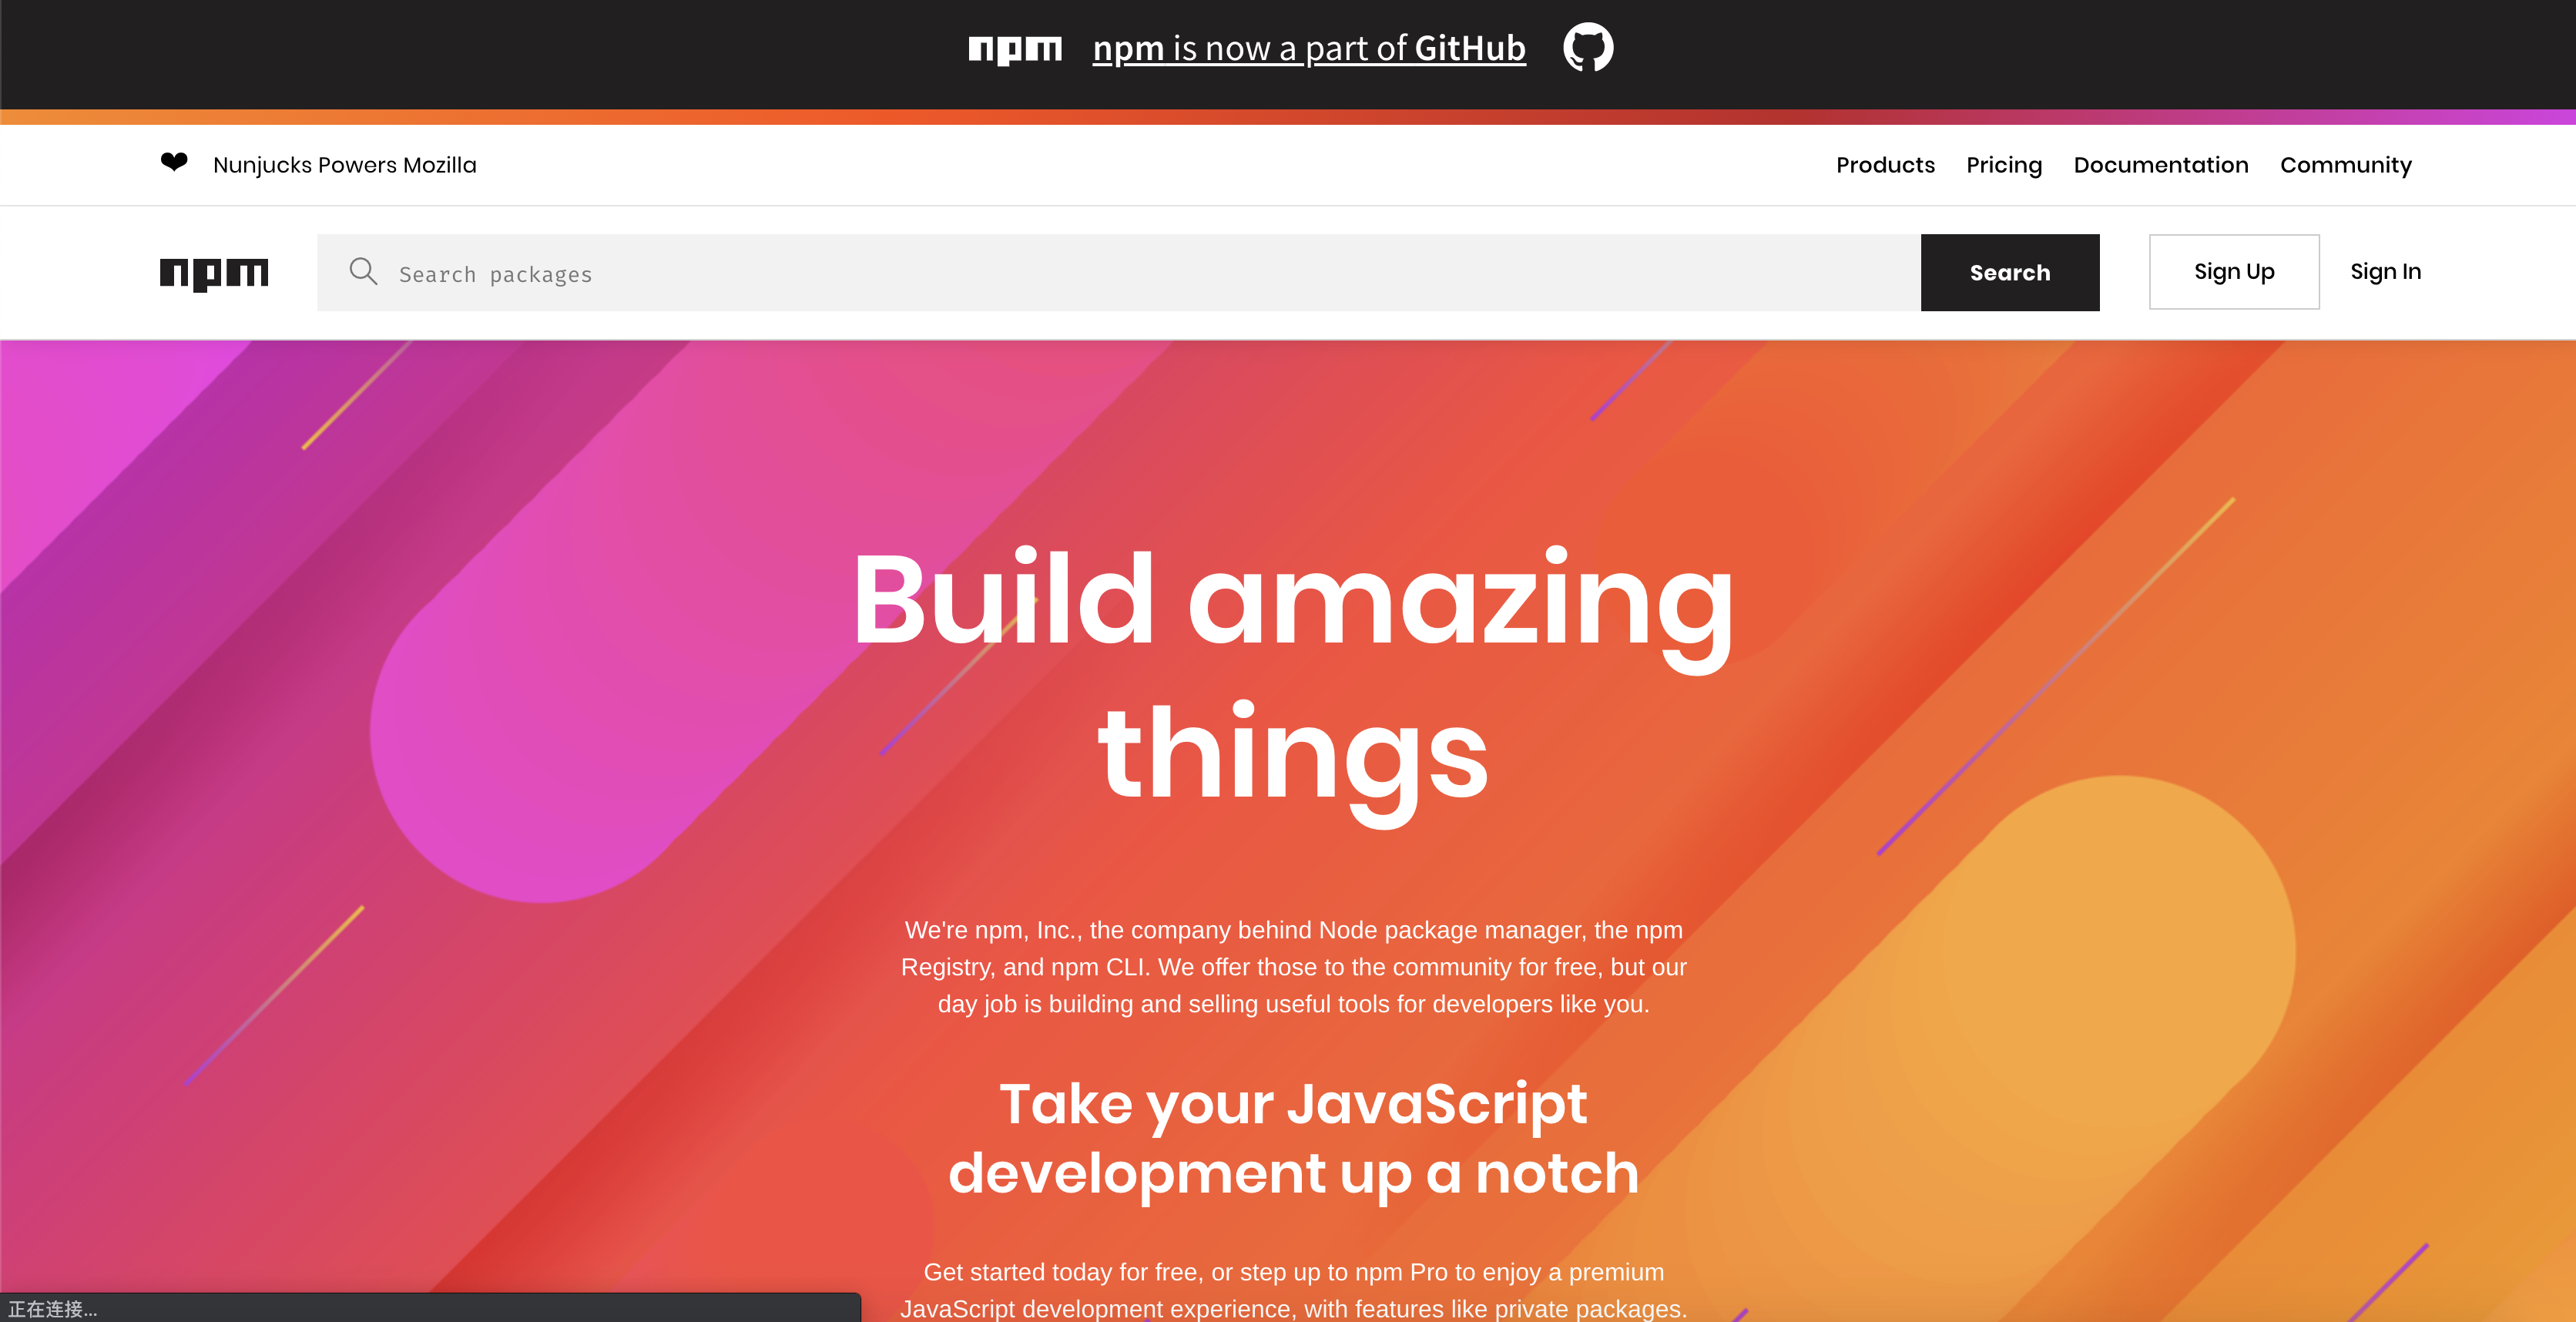
Task: Click the paragraph starting 'We're npm, Inc.'
Action: coord(1292,966)
